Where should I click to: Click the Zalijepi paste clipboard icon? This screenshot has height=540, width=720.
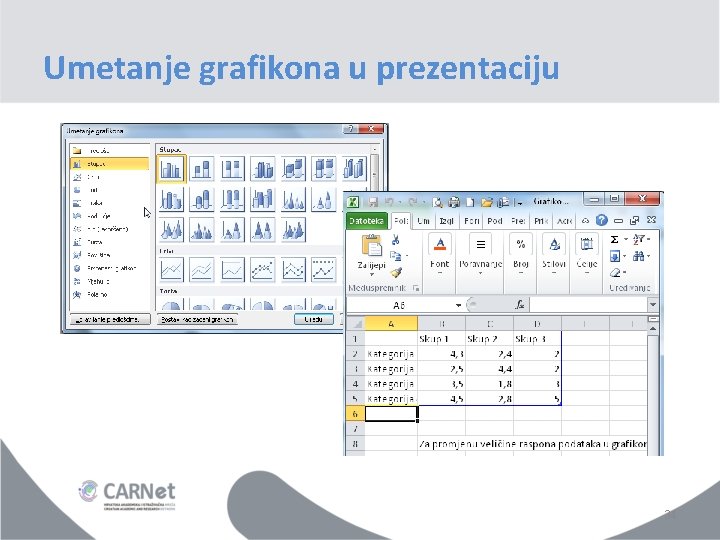(x=371, y=245)
